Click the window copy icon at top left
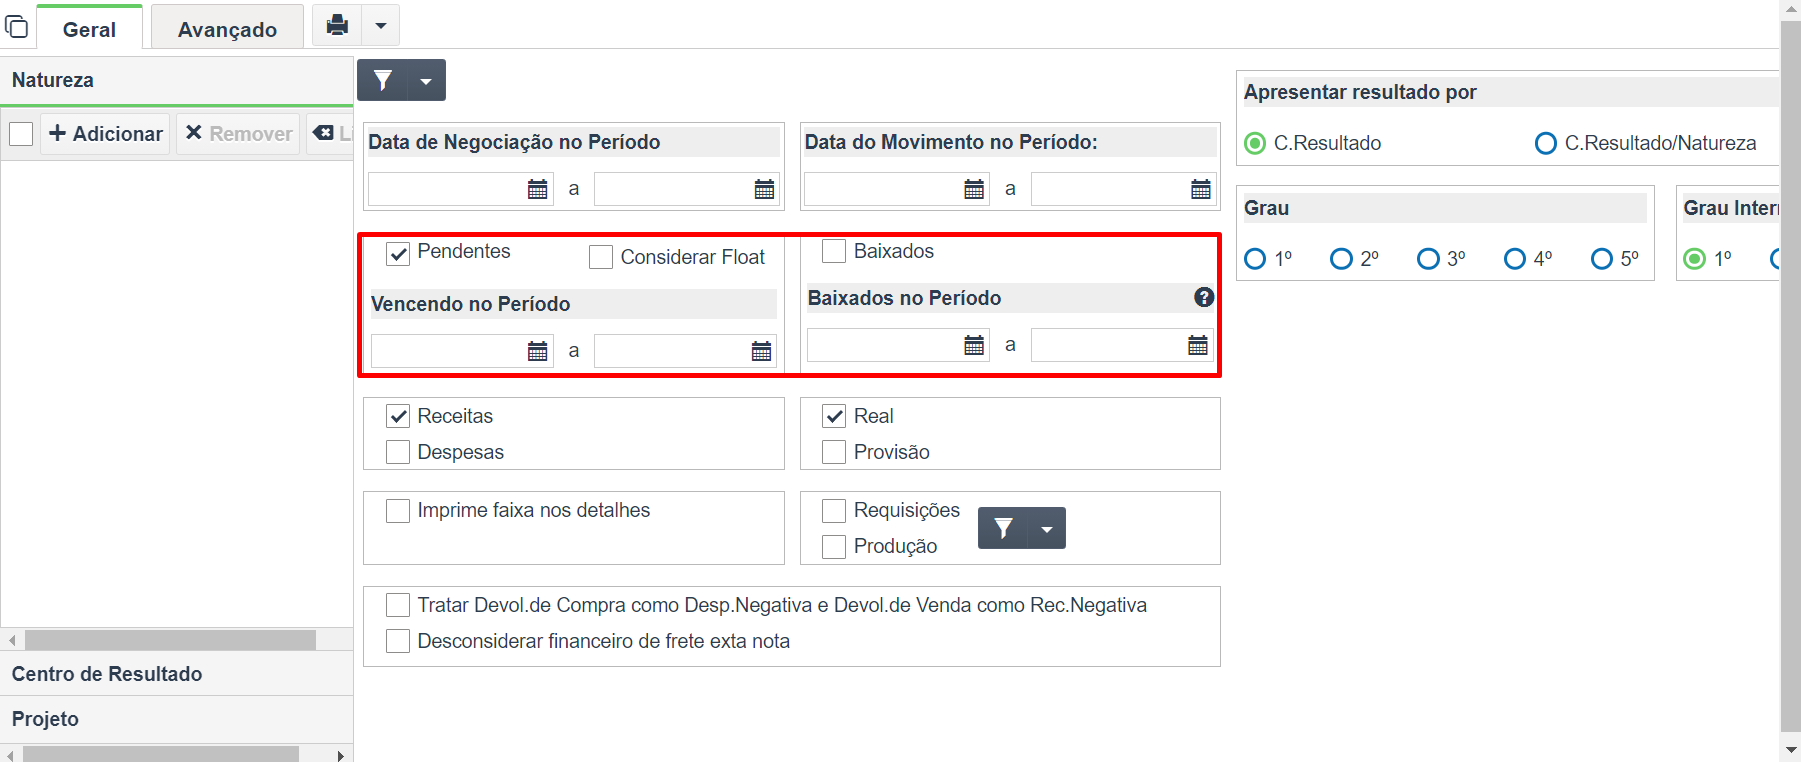This screenshot has width=1801, height=762. [17, 25]
